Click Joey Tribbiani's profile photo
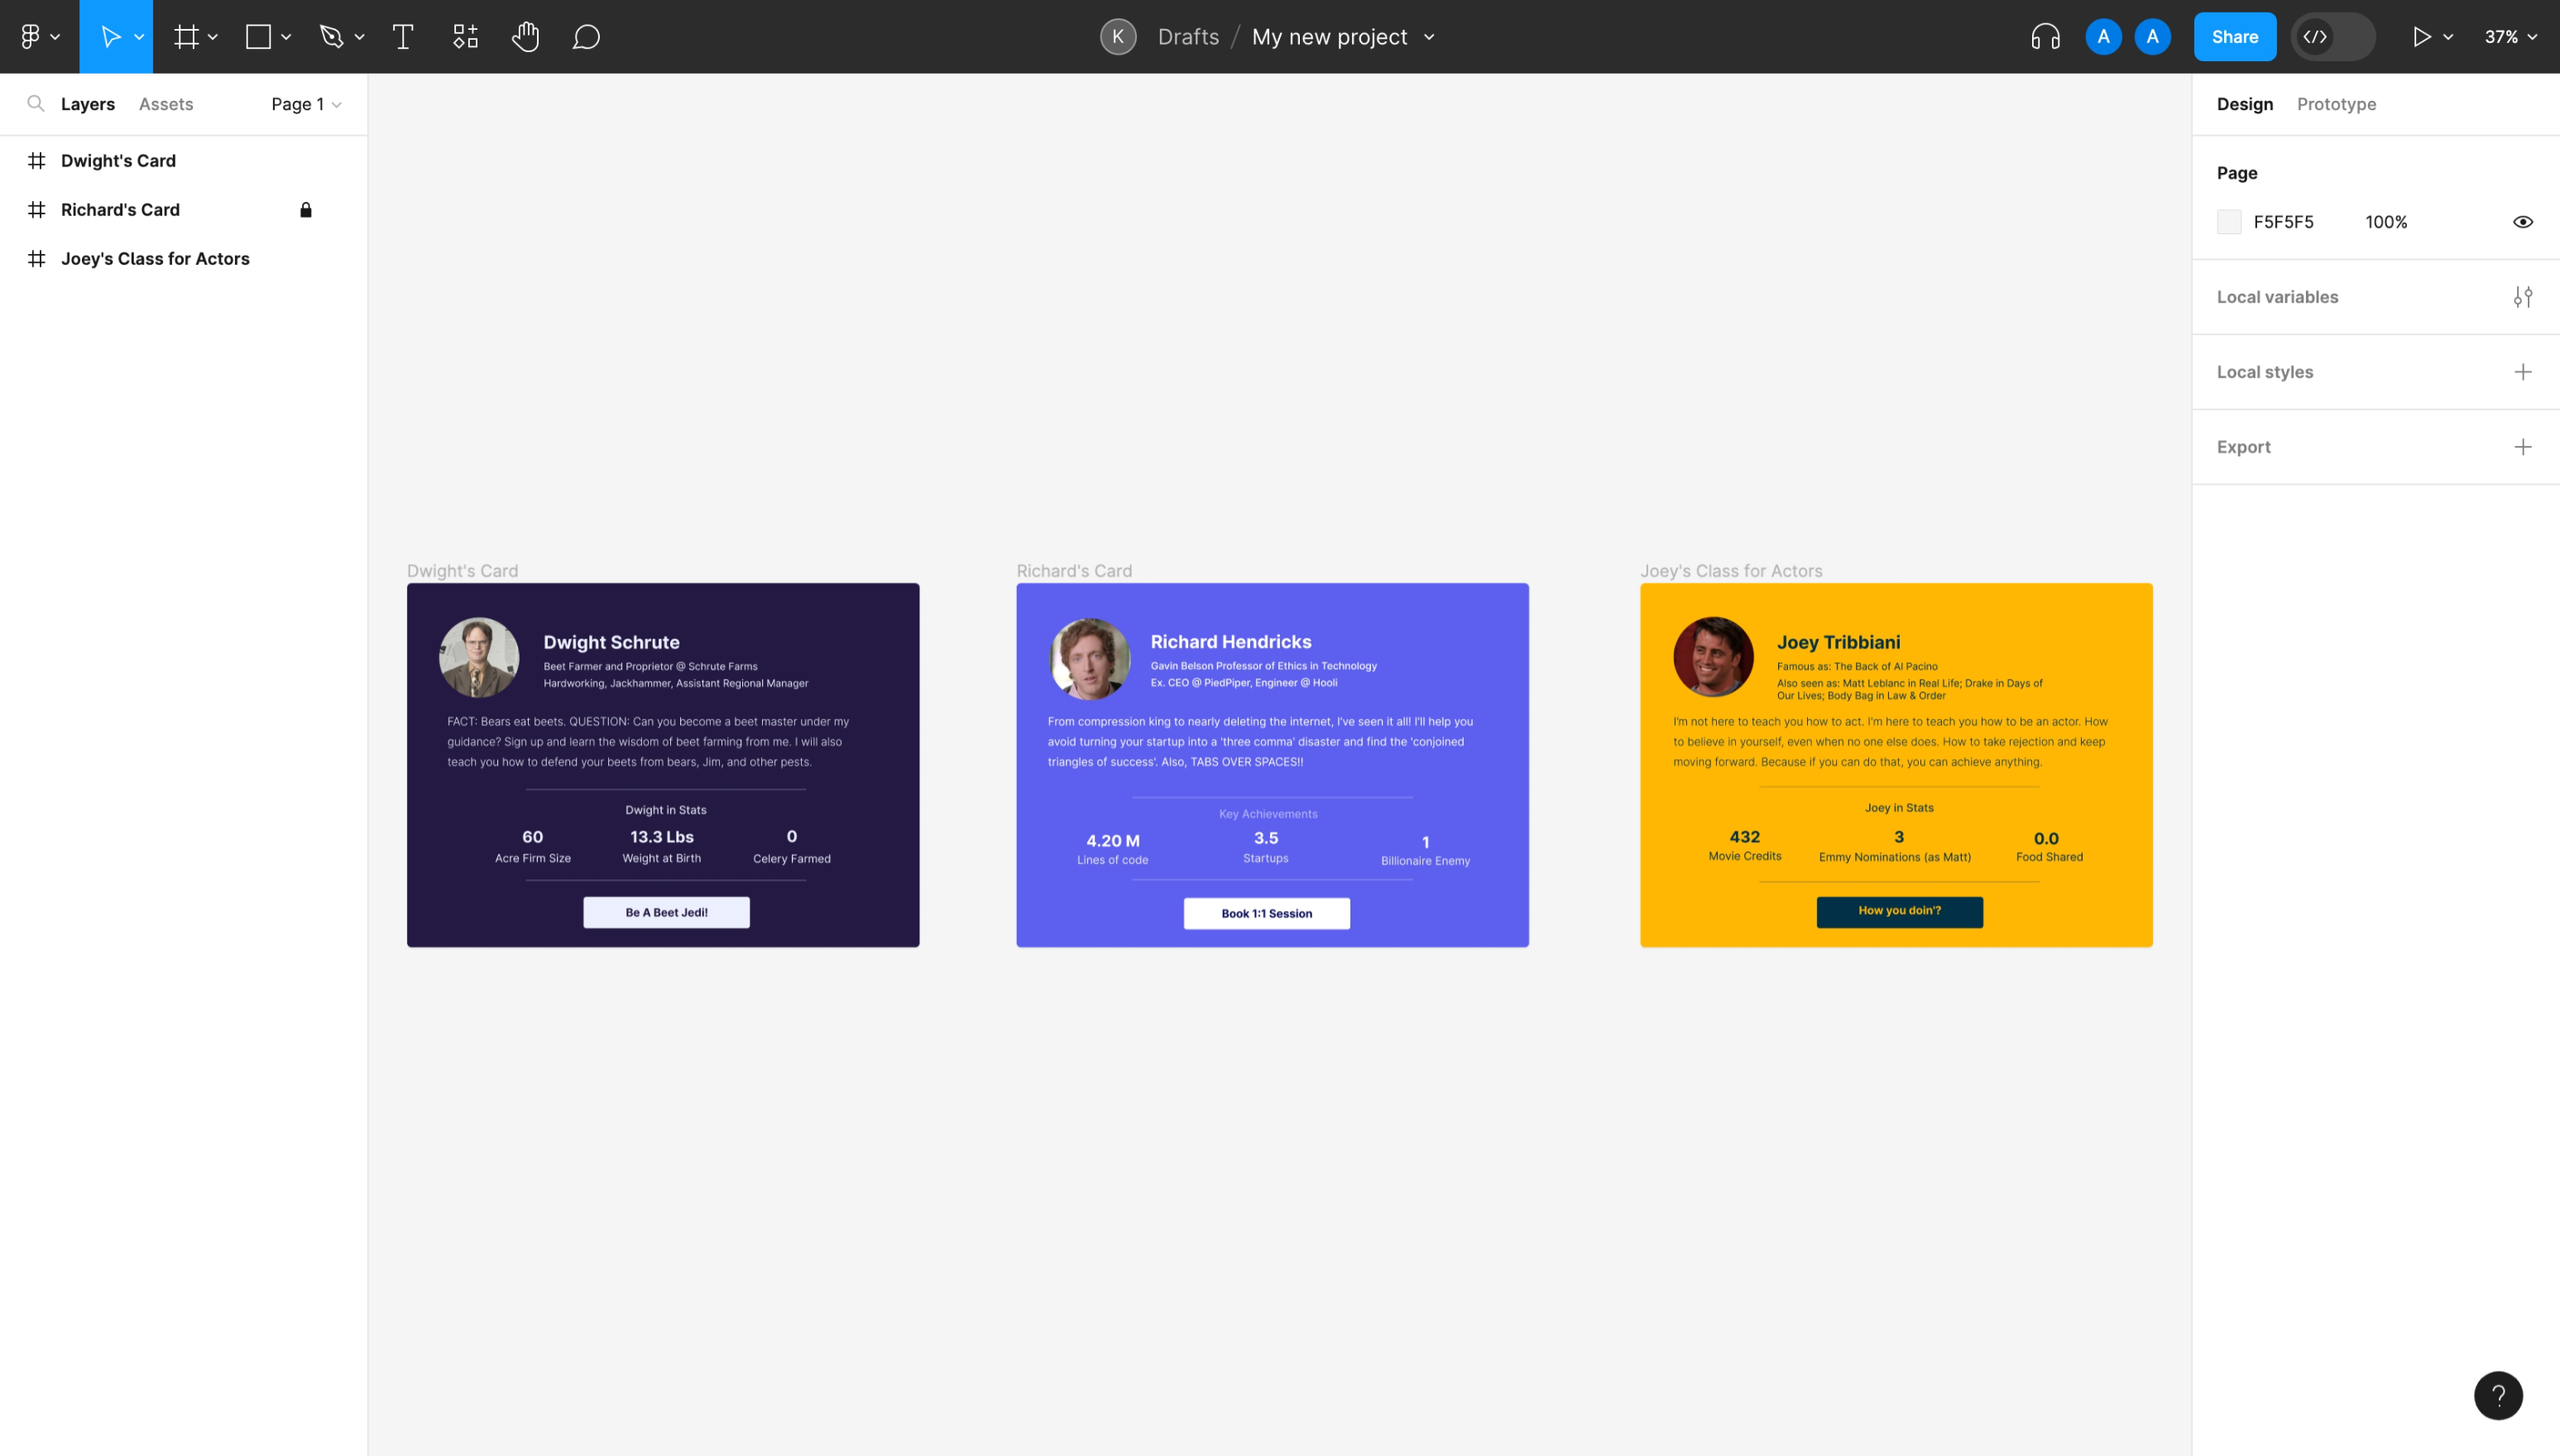This screenshot has height=1456, width=2560. click(1713, 657)
